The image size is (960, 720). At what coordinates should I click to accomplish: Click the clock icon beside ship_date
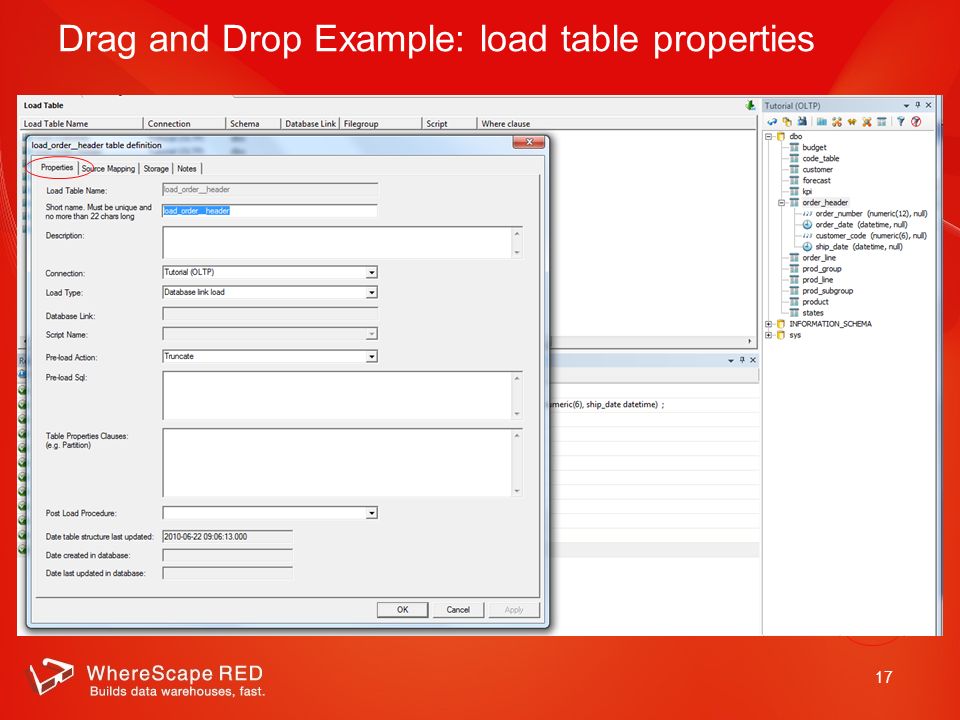click(808, 247)
